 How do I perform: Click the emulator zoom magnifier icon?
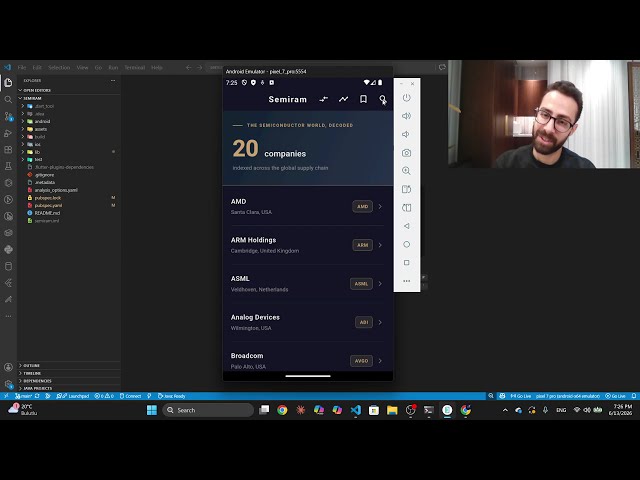[407, 171]
